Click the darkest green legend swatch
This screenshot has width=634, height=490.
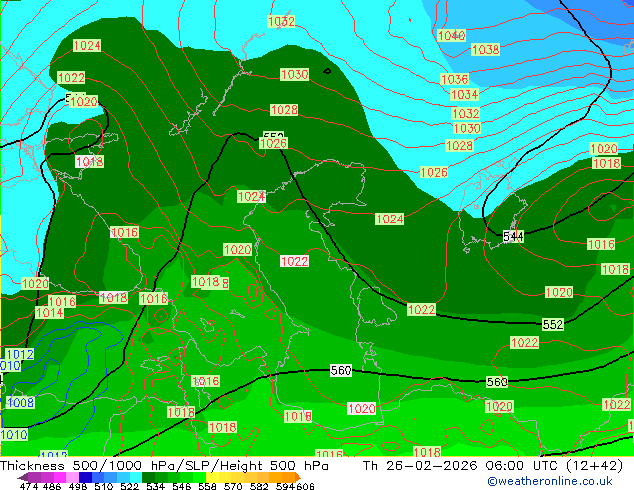[x=149, y=477]
